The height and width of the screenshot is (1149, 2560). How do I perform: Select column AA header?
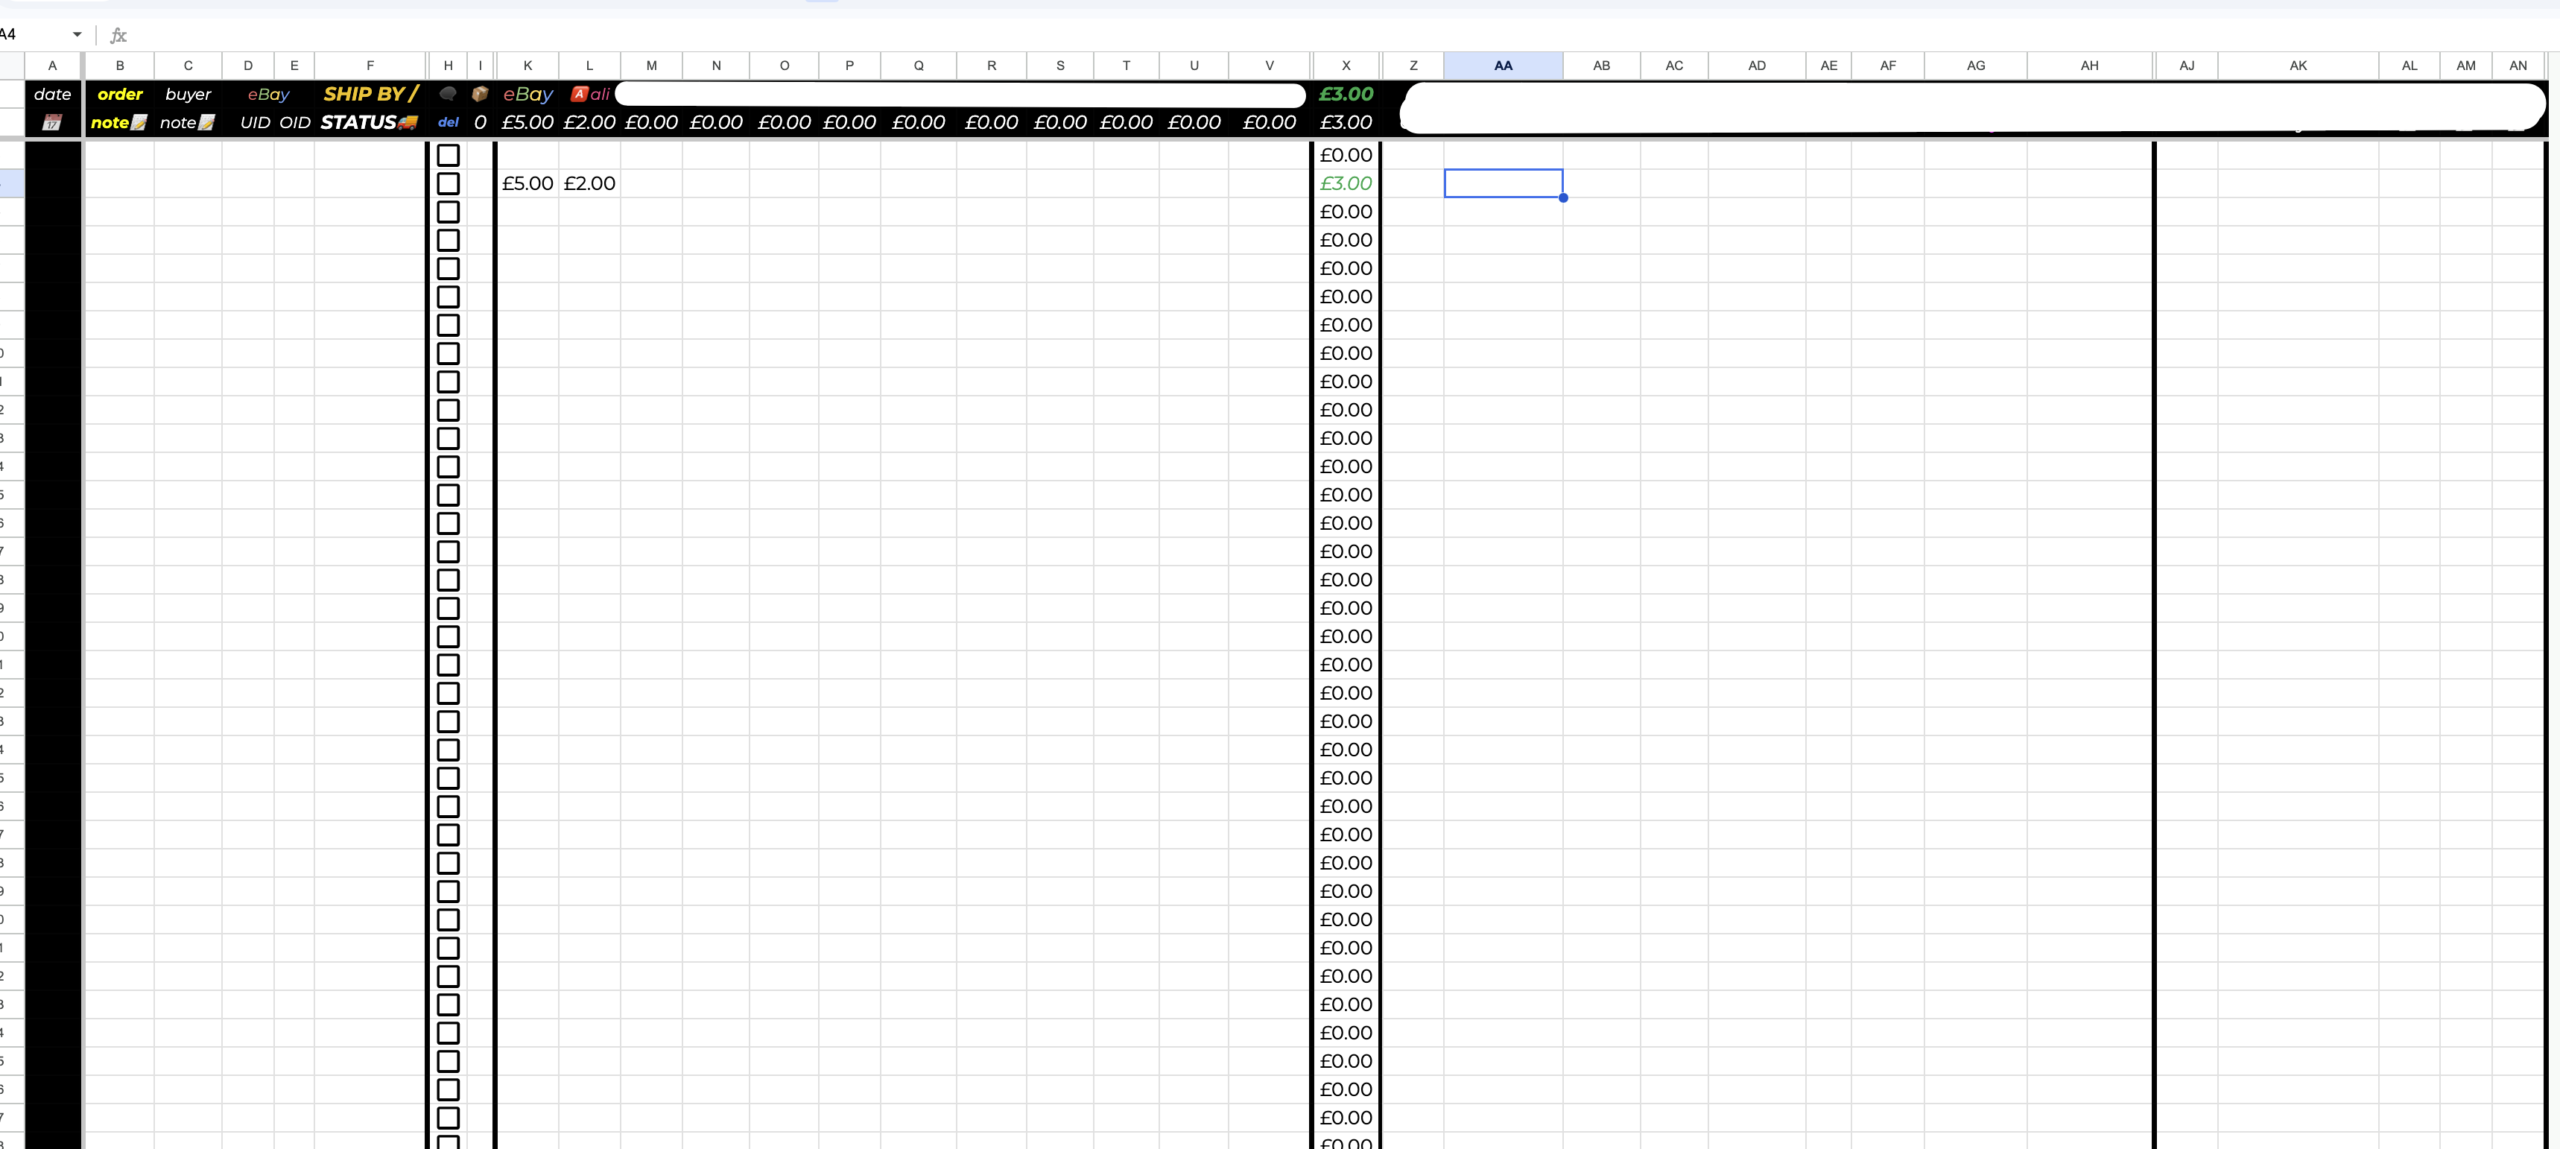coord(1502,66)
